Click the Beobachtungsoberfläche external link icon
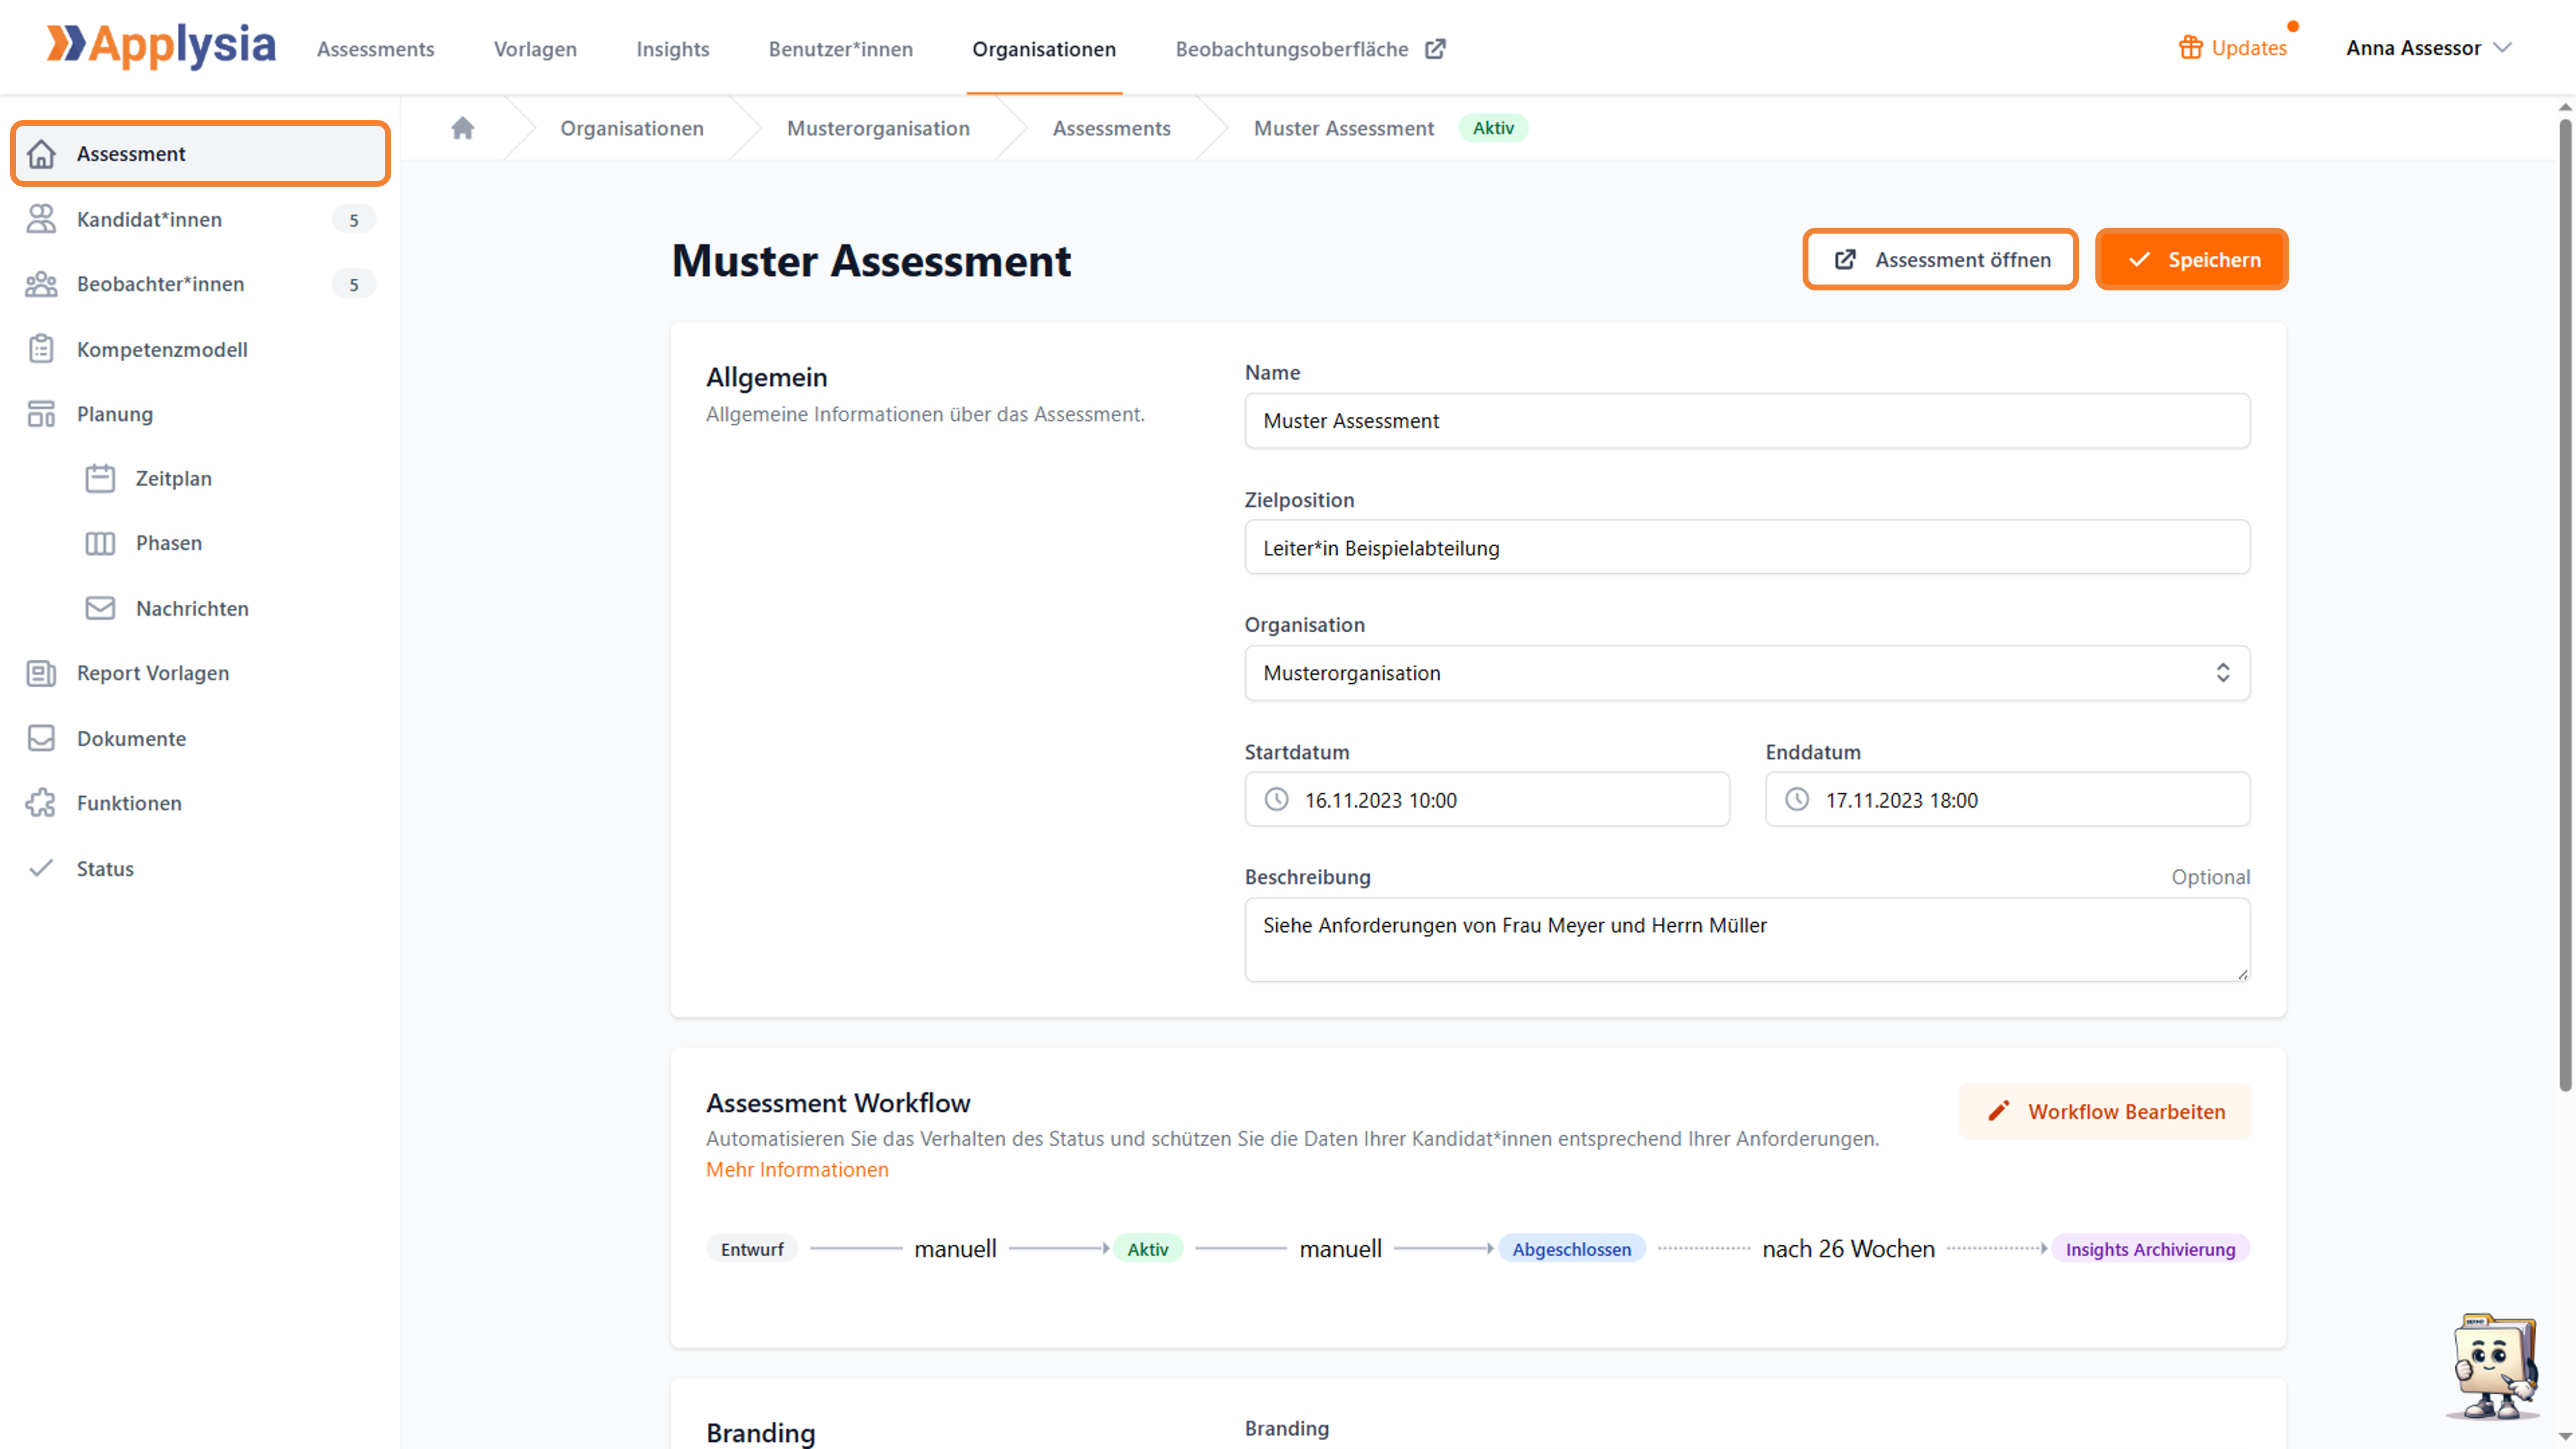This screenshot has height=1449, width=2576. click(1435, 48)
